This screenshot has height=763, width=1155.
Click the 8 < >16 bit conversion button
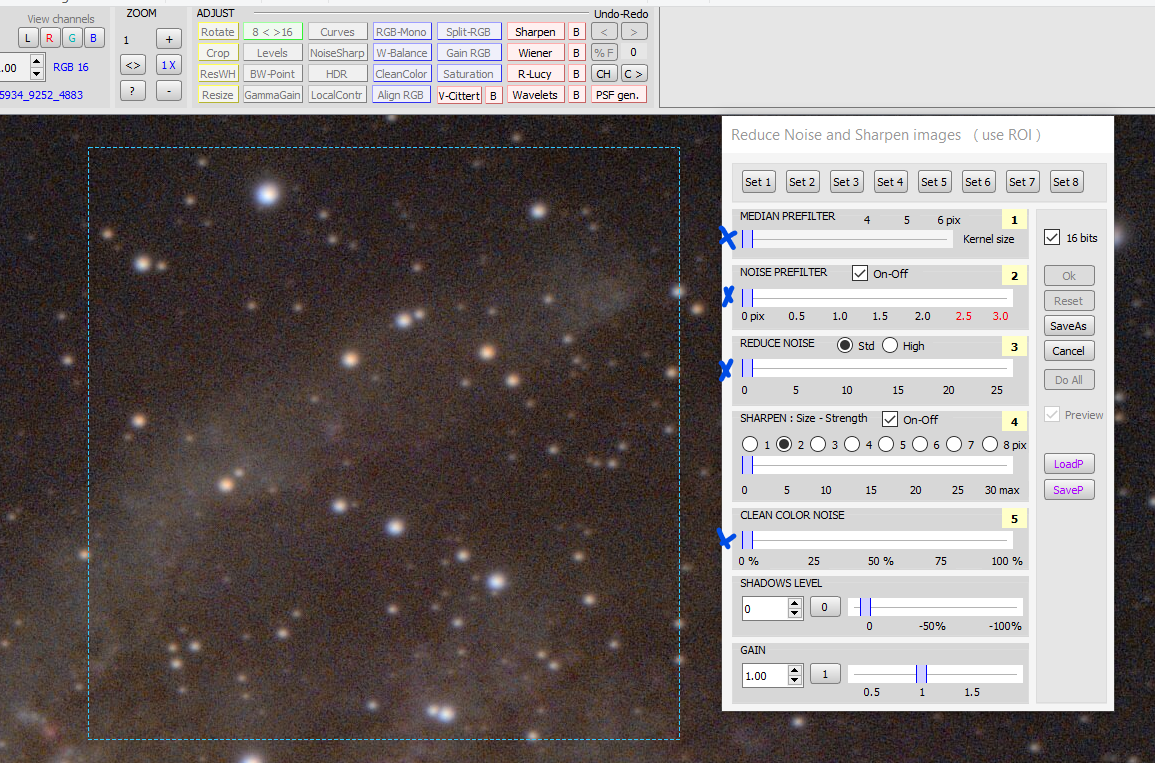273,32
